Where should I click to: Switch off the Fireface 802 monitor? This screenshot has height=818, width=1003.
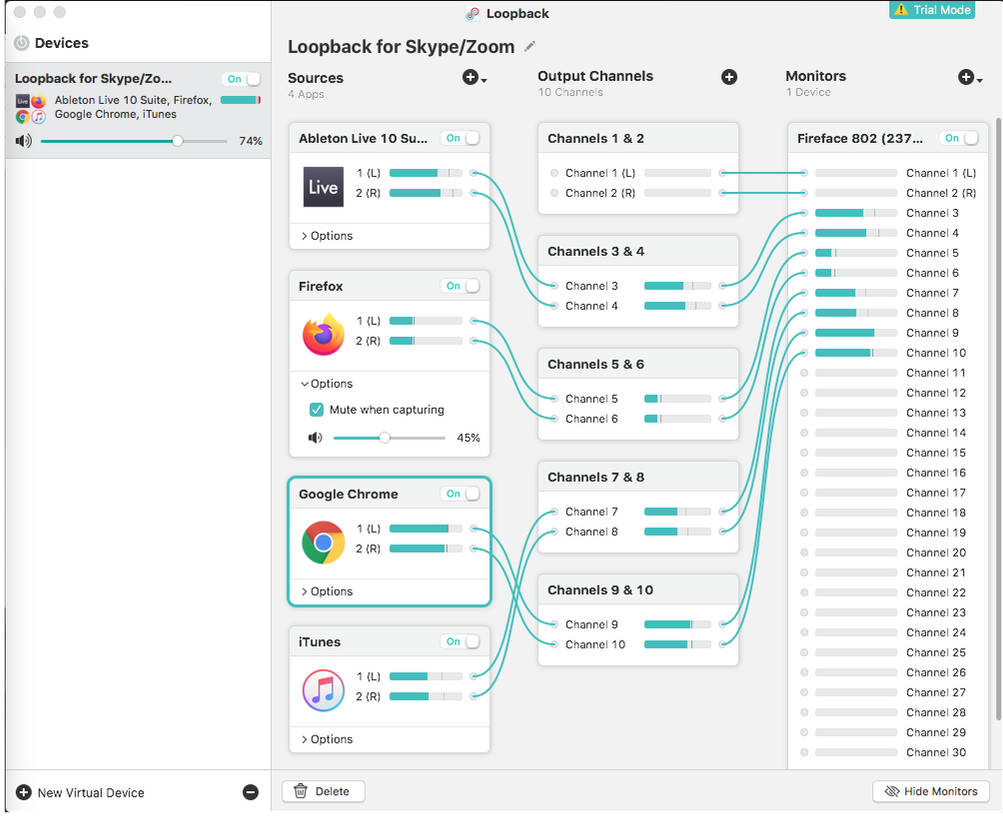(959, 138)
